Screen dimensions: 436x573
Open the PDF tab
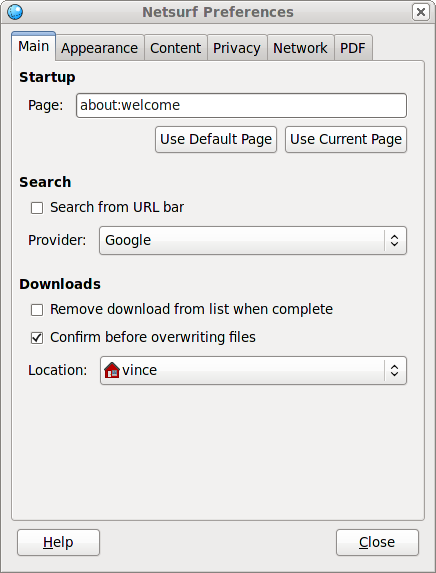pyautogui.click(x=353, y=48)
